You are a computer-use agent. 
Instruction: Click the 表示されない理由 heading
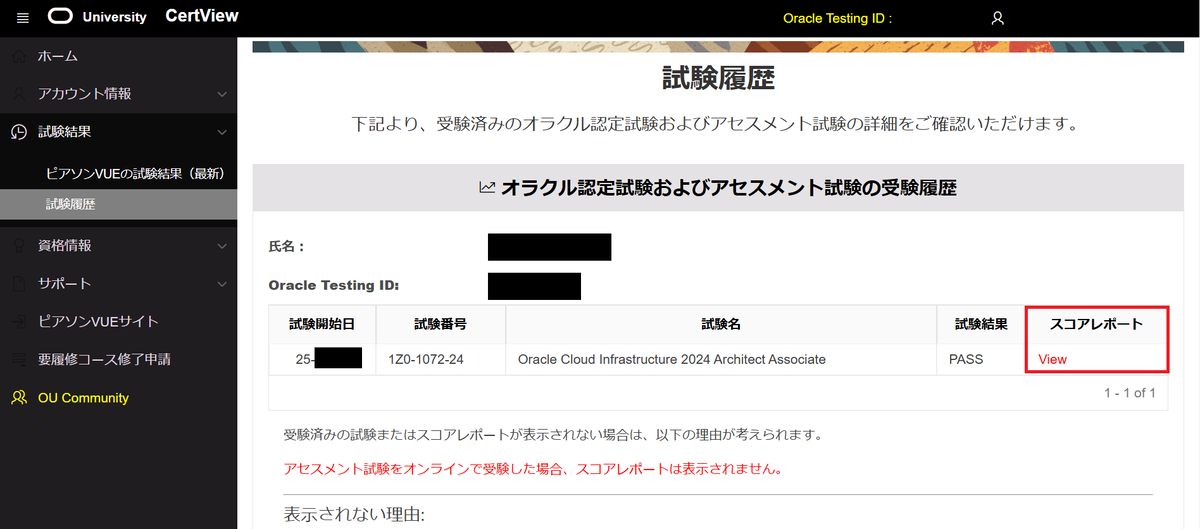[355, 515]
